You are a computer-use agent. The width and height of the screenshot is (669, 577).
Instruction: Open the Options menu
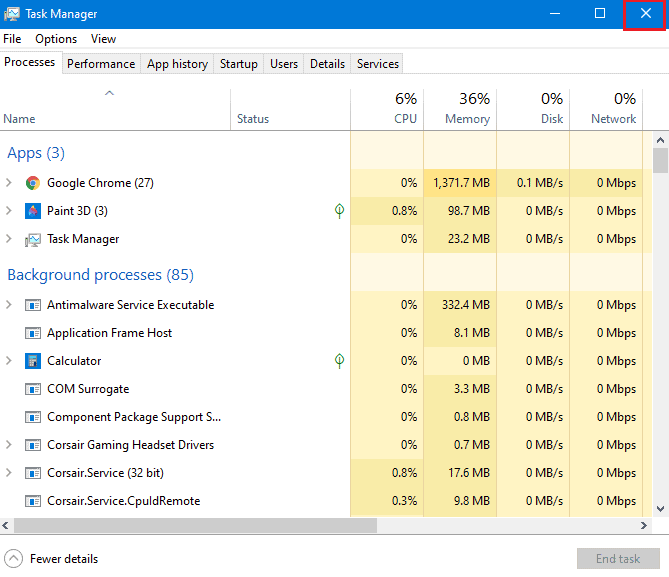[x=56, y=39]
